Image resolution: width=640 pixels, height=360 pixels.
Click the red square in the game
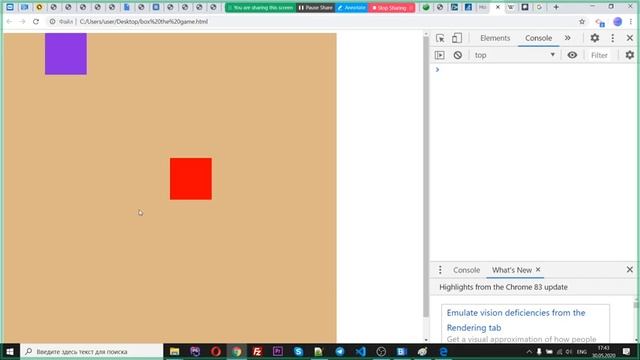[191, 179]
